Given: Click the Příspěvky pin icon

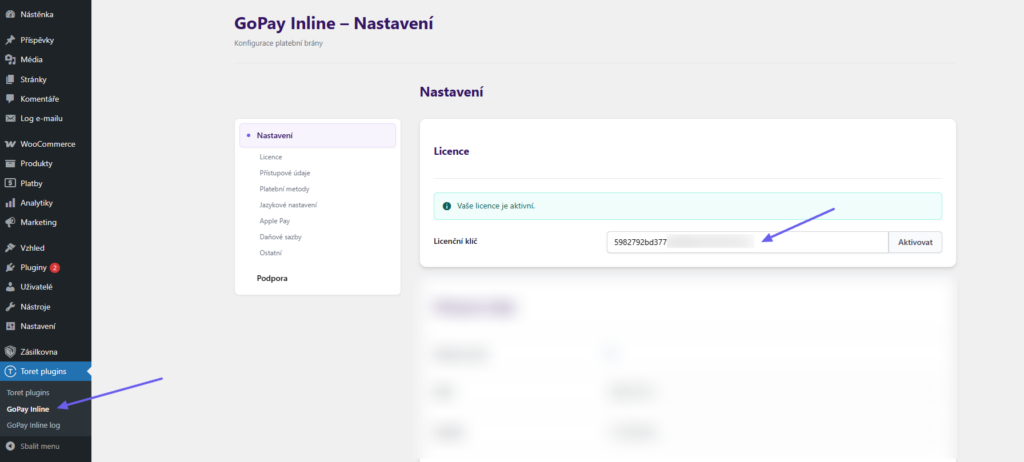Looking at the screenshot, I should (10, 41).
